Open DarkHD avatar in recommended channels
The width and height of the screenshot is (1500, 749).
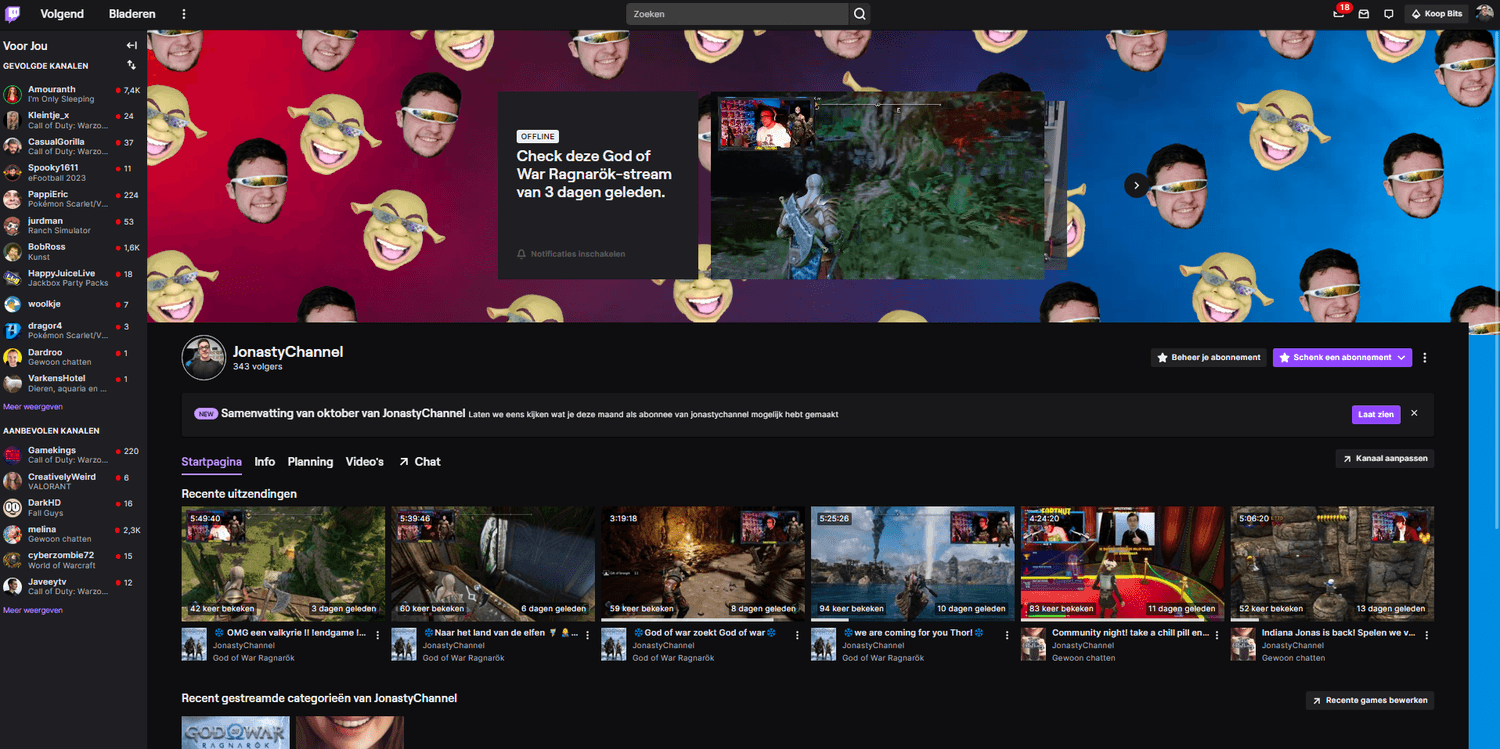[x=13, y=507]
